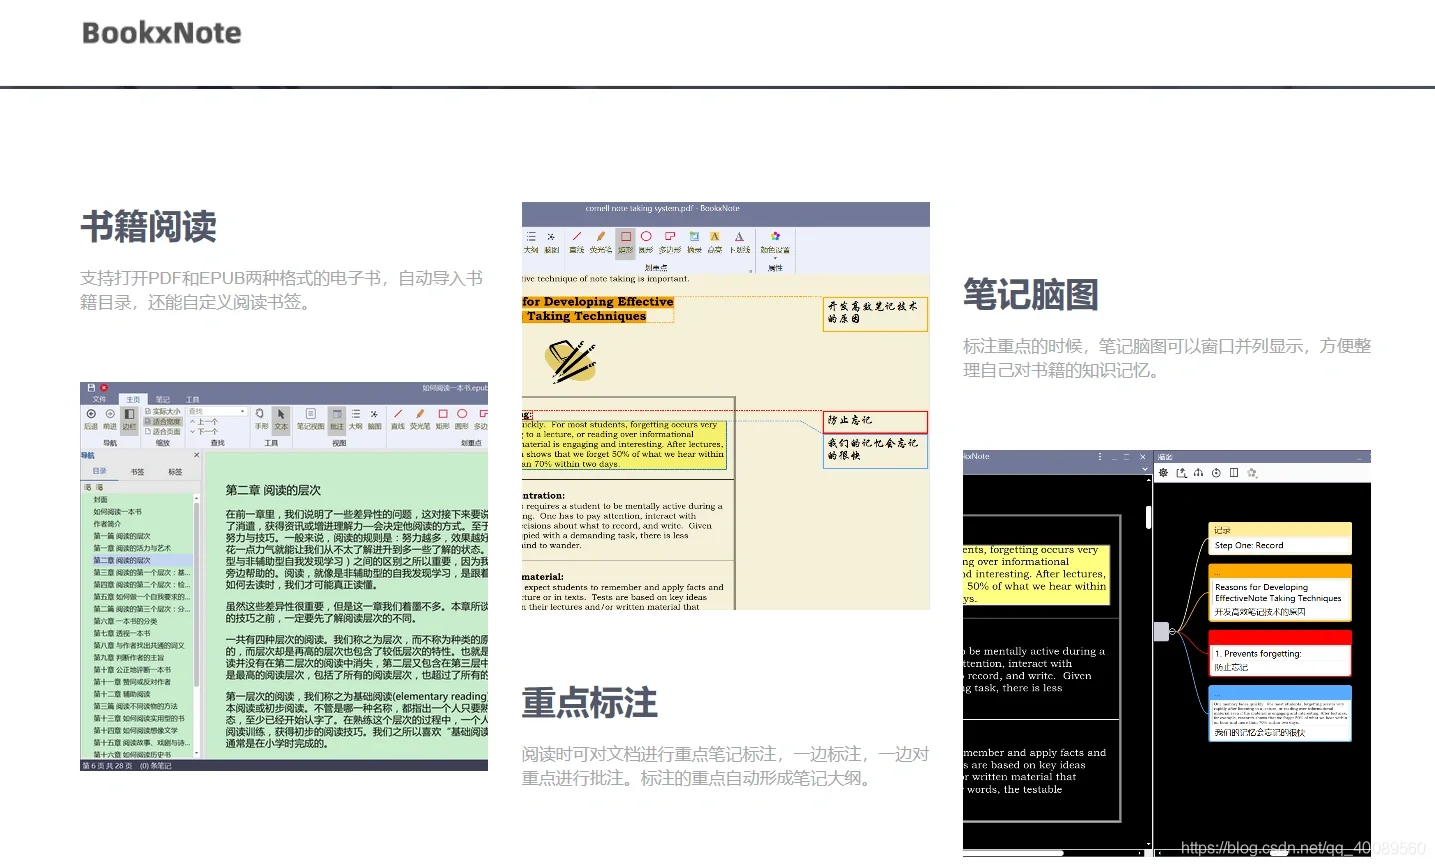1435x867 pixels.
Task: Select the 矩形 rectangle tool in epub reader
Action: (x=442, y=419)
